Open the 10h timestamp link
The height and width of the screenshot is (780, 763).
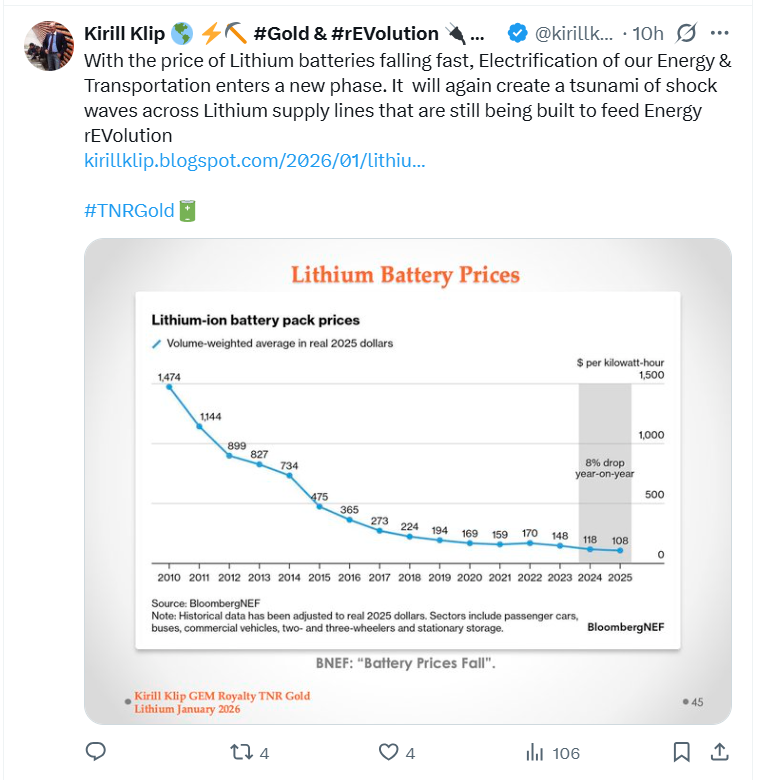[x=649, y=33]
